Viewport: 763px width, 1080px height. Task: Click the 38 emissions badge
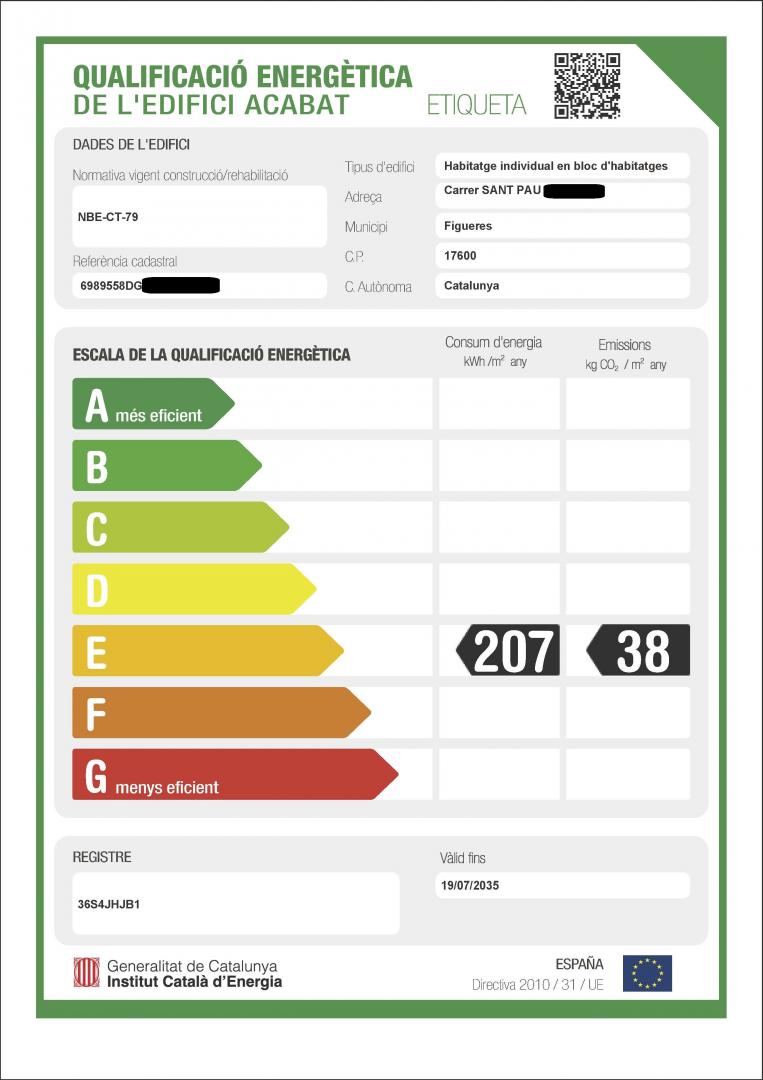638,651
